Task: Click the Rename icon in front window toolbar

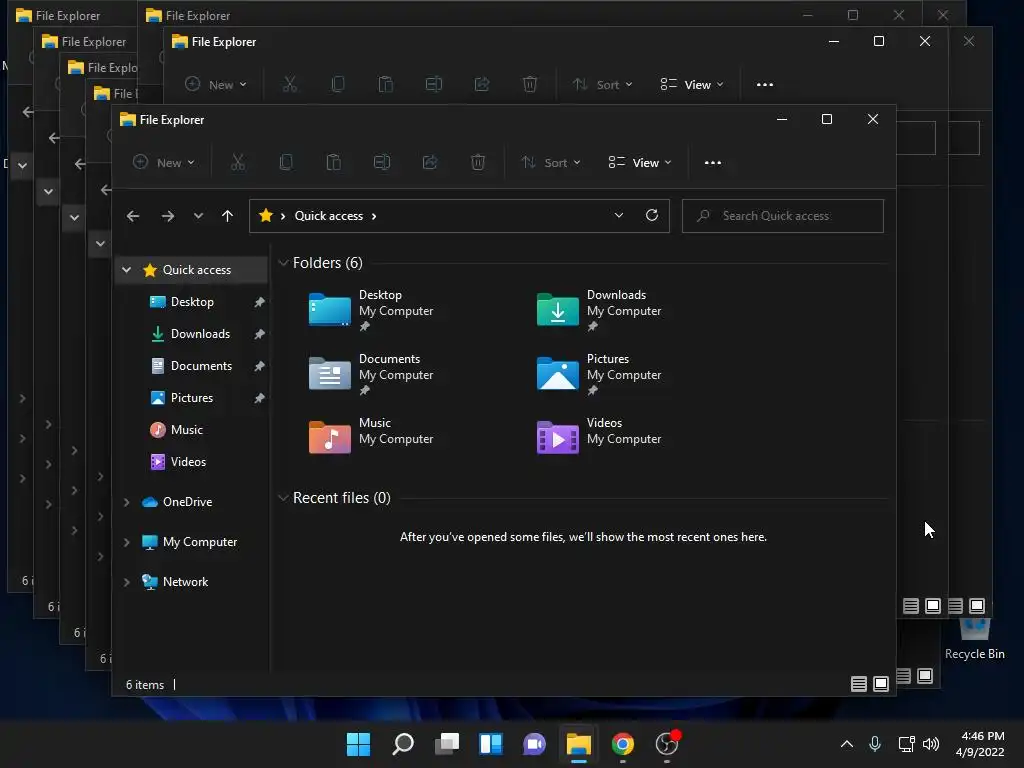Action: click(382, 163)
